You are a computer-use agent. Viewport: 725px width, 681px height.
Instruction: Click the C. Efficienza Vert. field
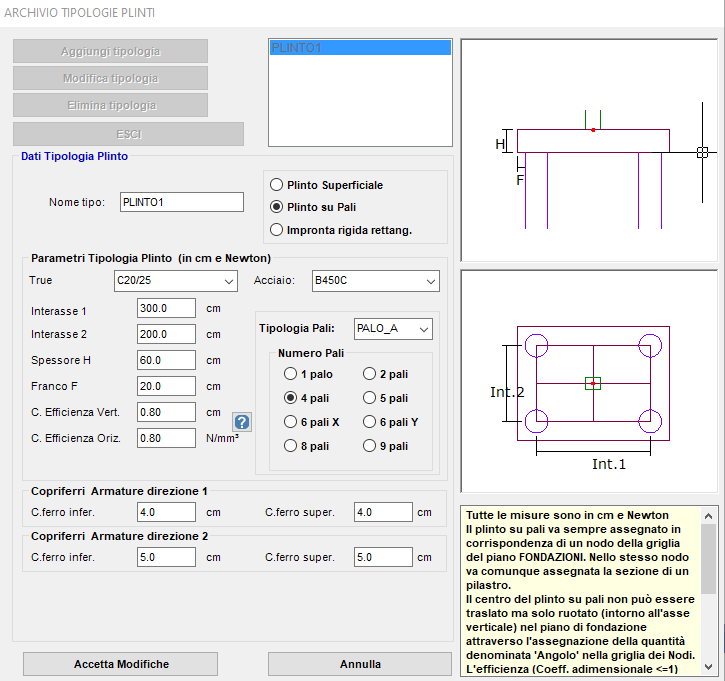pyautogui.click(x=166, y=412)
